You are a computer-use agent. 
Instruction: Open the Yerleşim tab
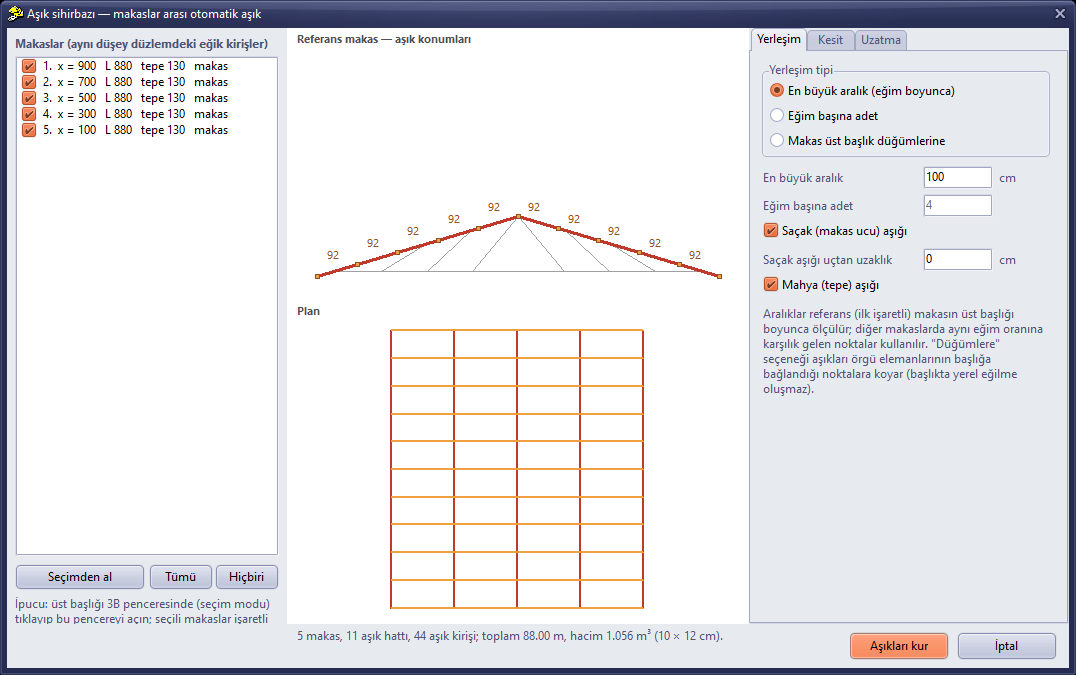779,39
